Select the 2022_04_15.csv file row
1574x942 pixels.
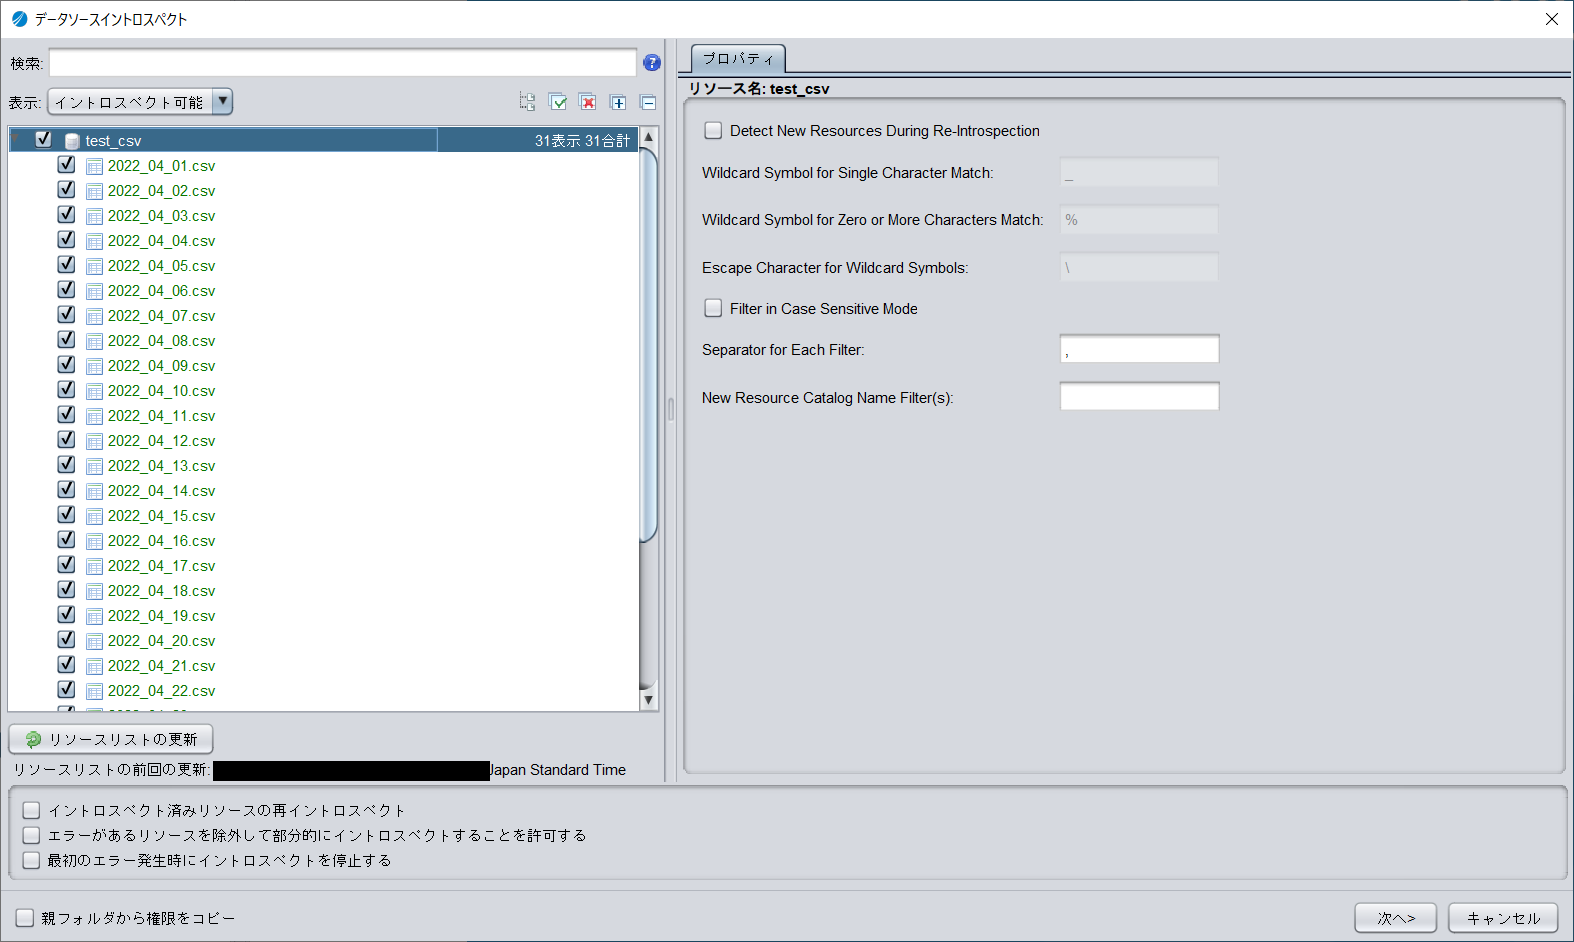323,516
